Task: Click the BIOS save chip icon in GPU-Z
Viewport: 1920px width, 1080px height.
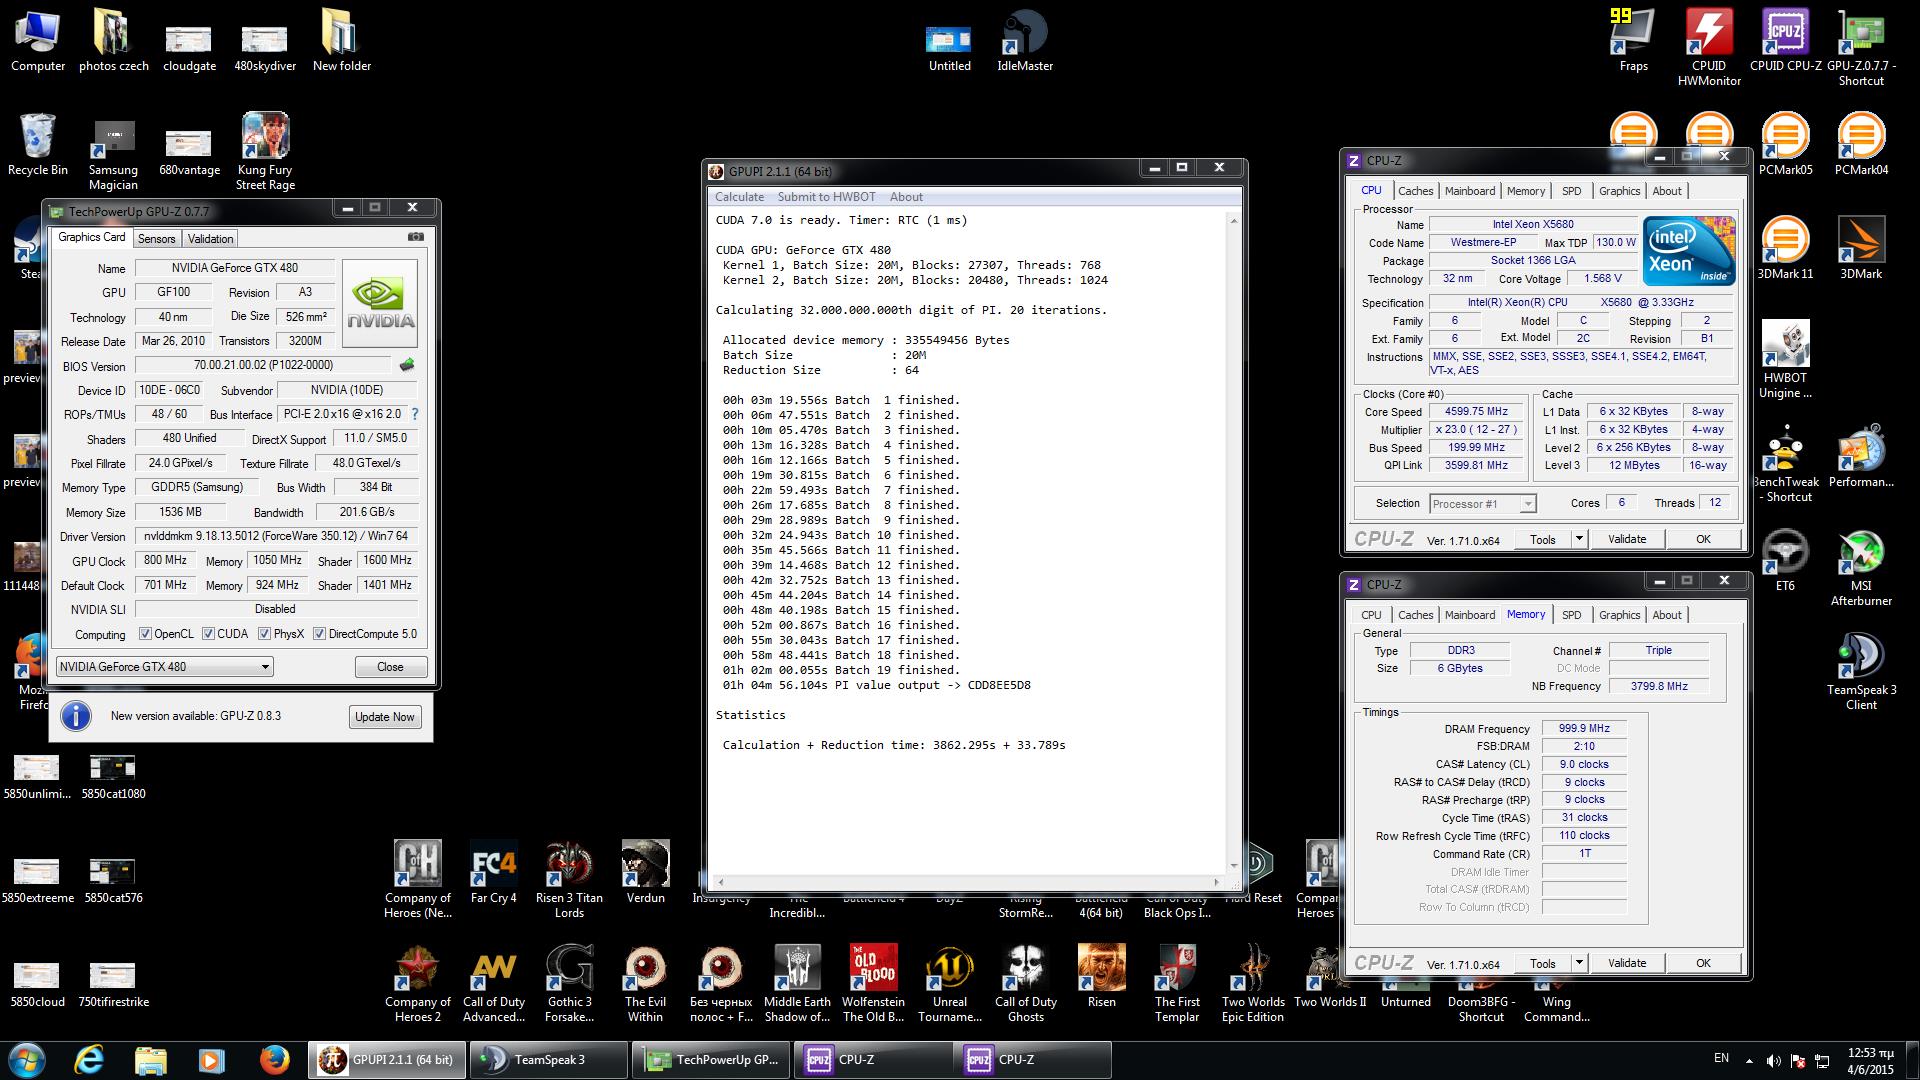Action: pyautogui.click(x=407, y=365)
